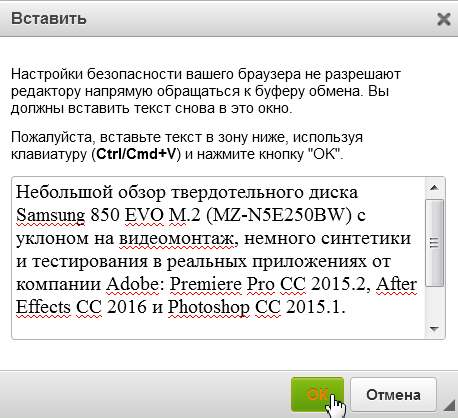Click the word Effects in the text area
This screenshot has width=458, height=418.
click(x=43, y=307)
